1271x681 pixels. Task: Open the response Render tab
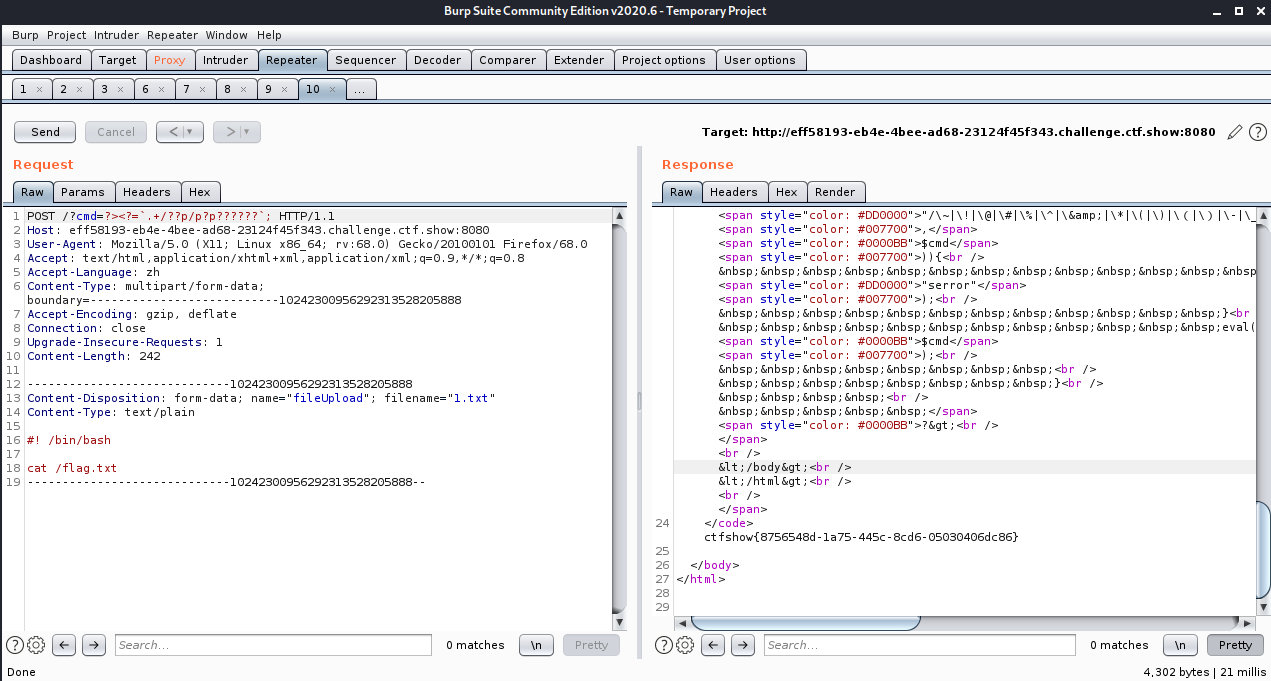[836, 192]
